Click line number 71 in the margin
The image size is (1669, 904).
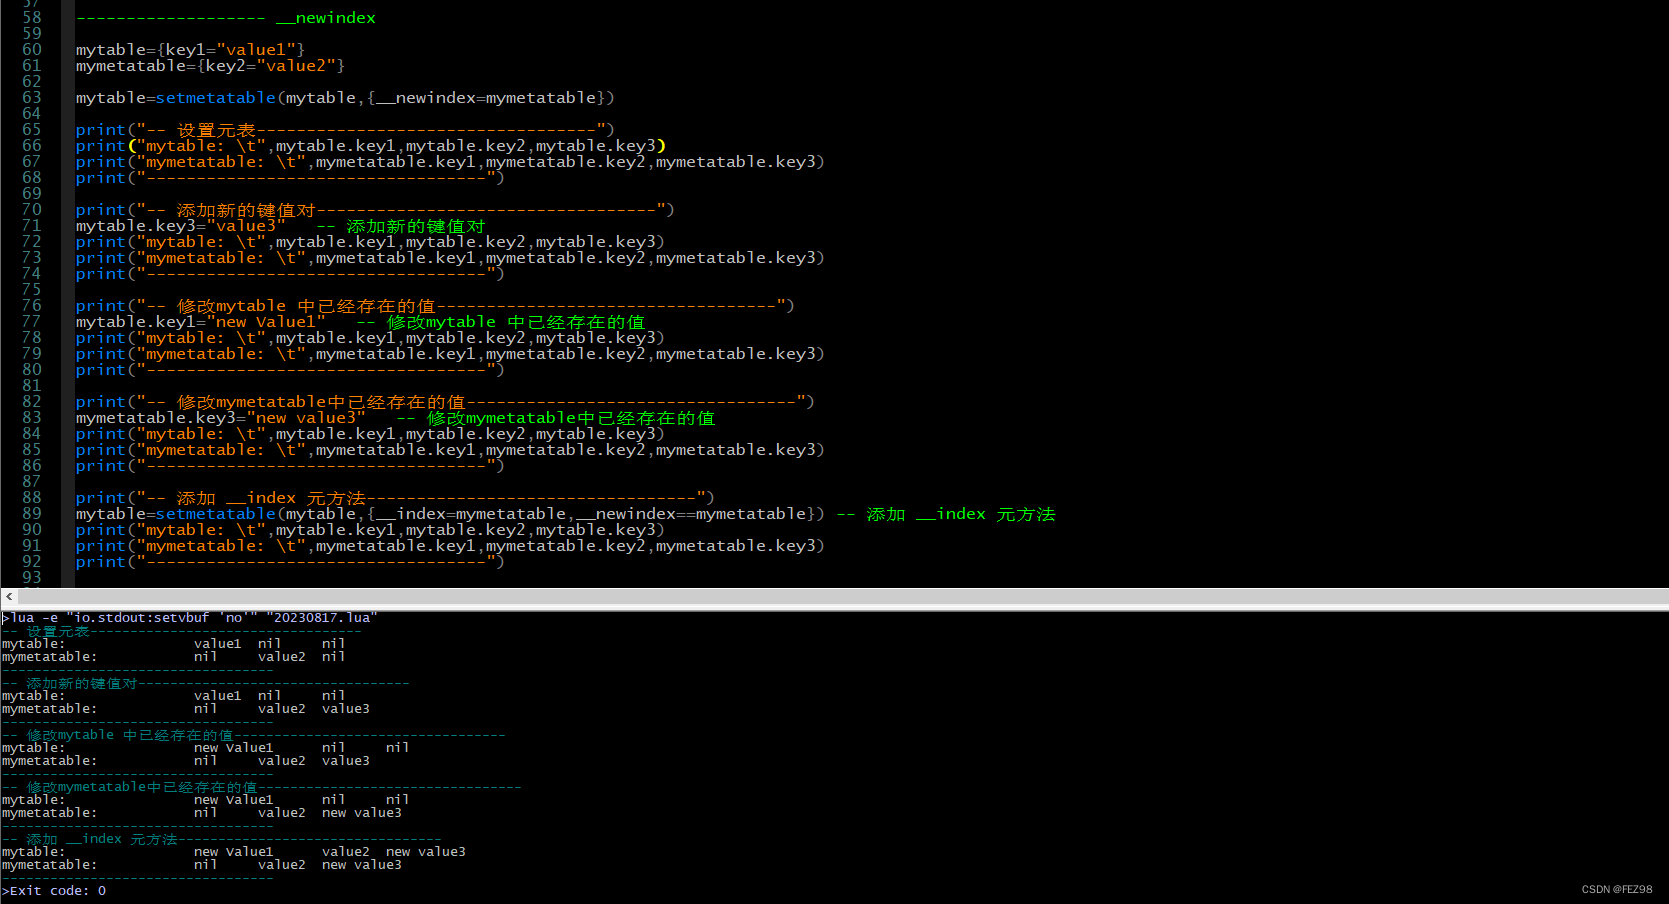coord(32,226)
